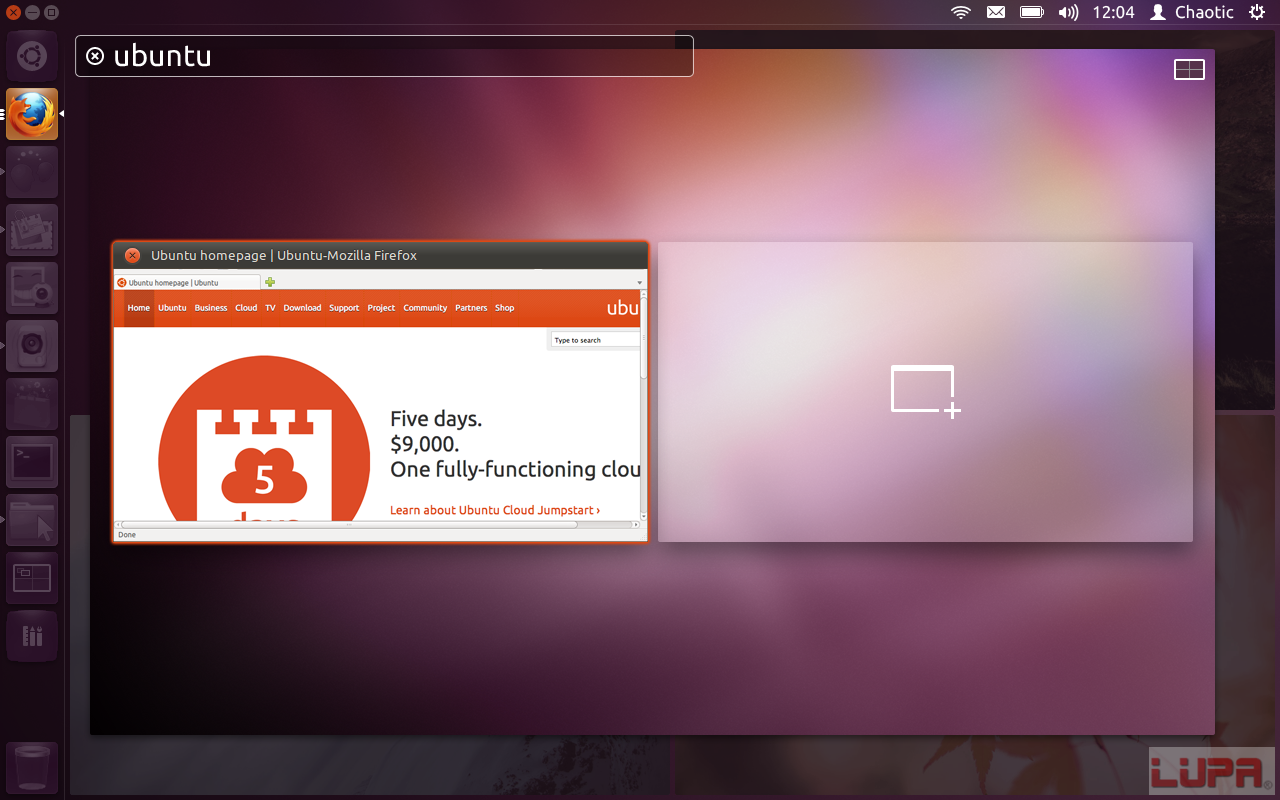The height and width of the screenshot is (800, 1280).
Task: Open the Wi-Fi network indicator
Action: pyautogui.click(x=961, y=12)
